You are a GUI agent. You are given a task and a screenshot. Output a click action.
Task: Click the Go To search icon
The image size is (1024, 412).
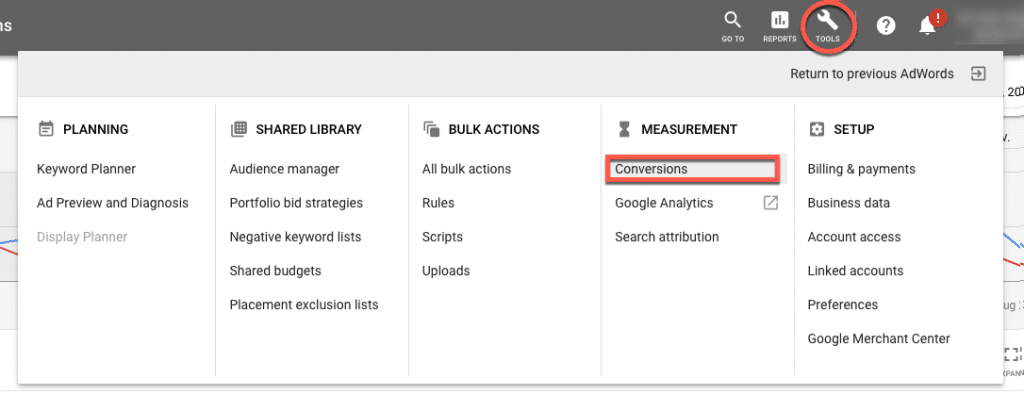[x=733, y=20]
